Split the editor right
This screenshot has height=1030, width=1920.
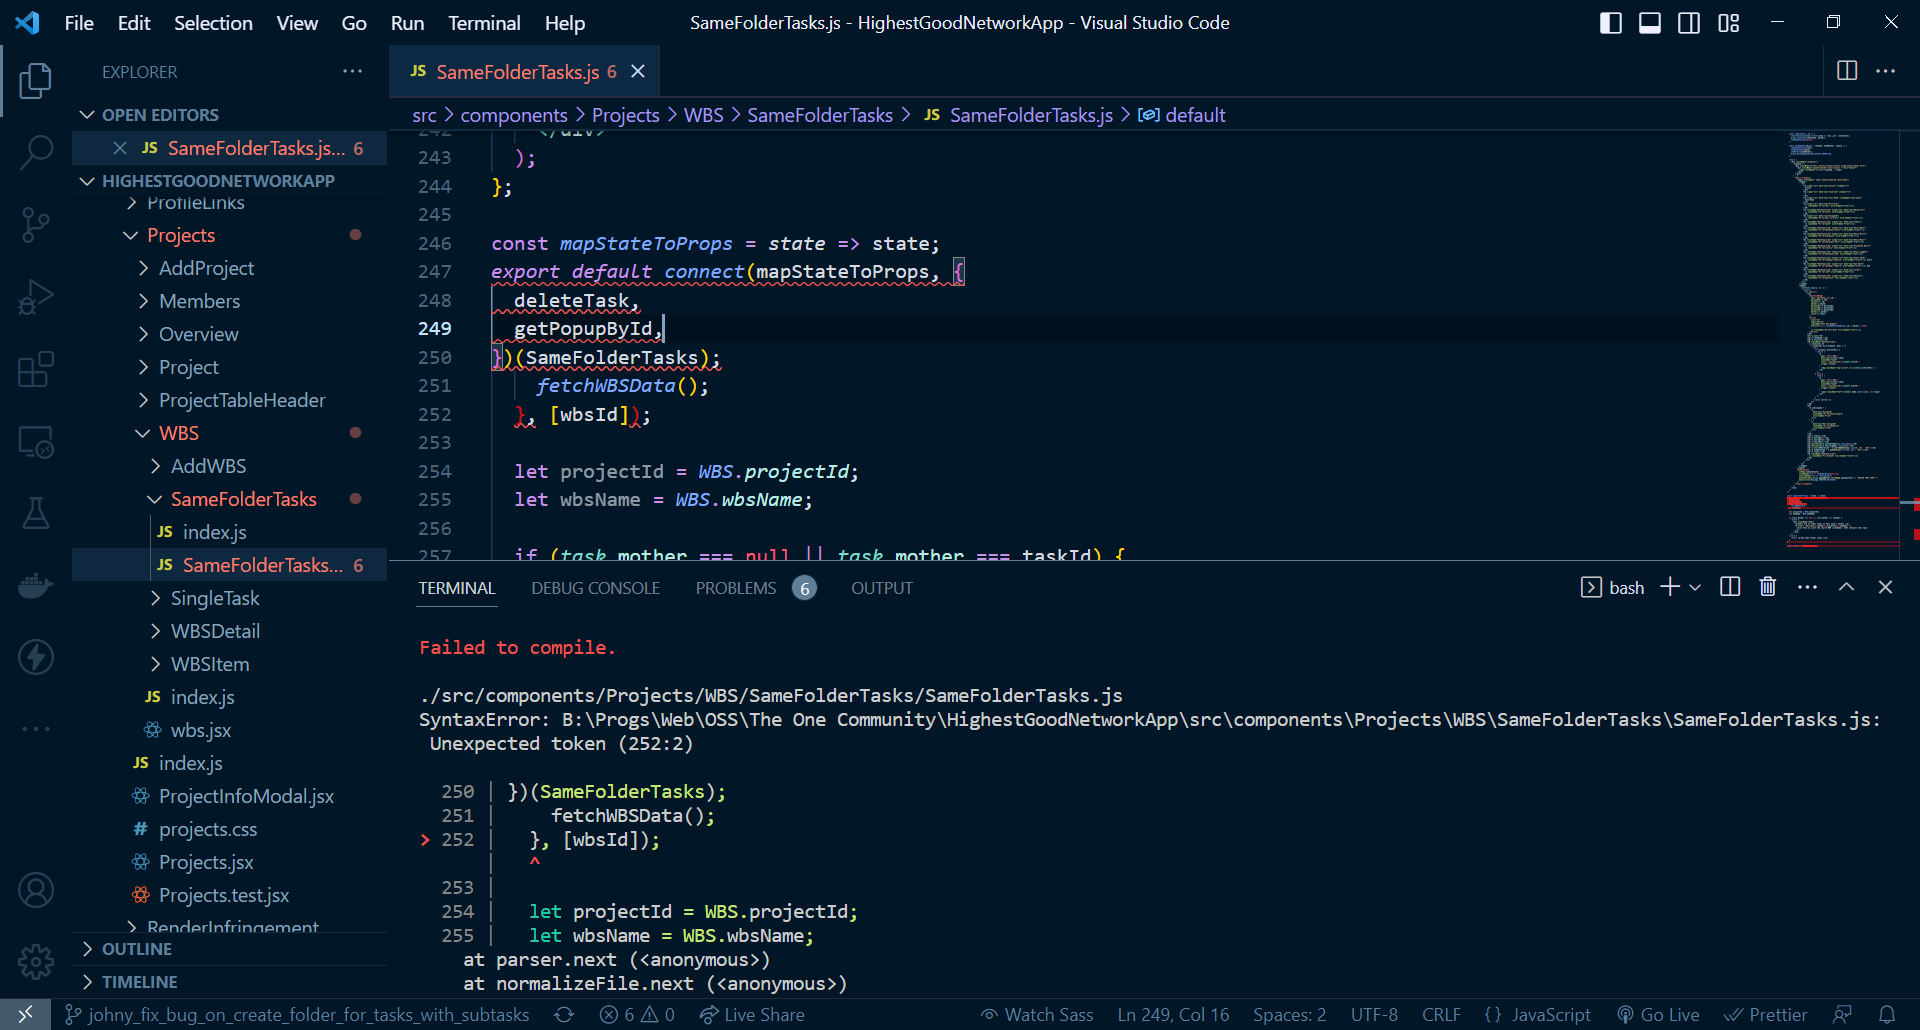[1847, 71]
